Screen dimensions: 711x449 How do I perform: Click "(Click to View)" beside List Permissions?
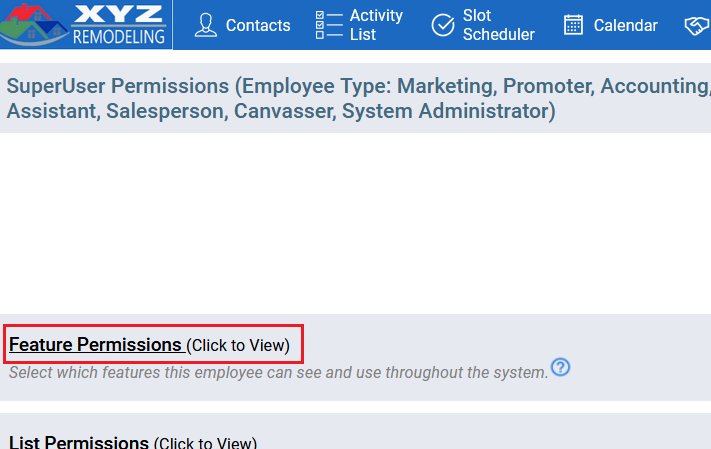pos(205,443)
